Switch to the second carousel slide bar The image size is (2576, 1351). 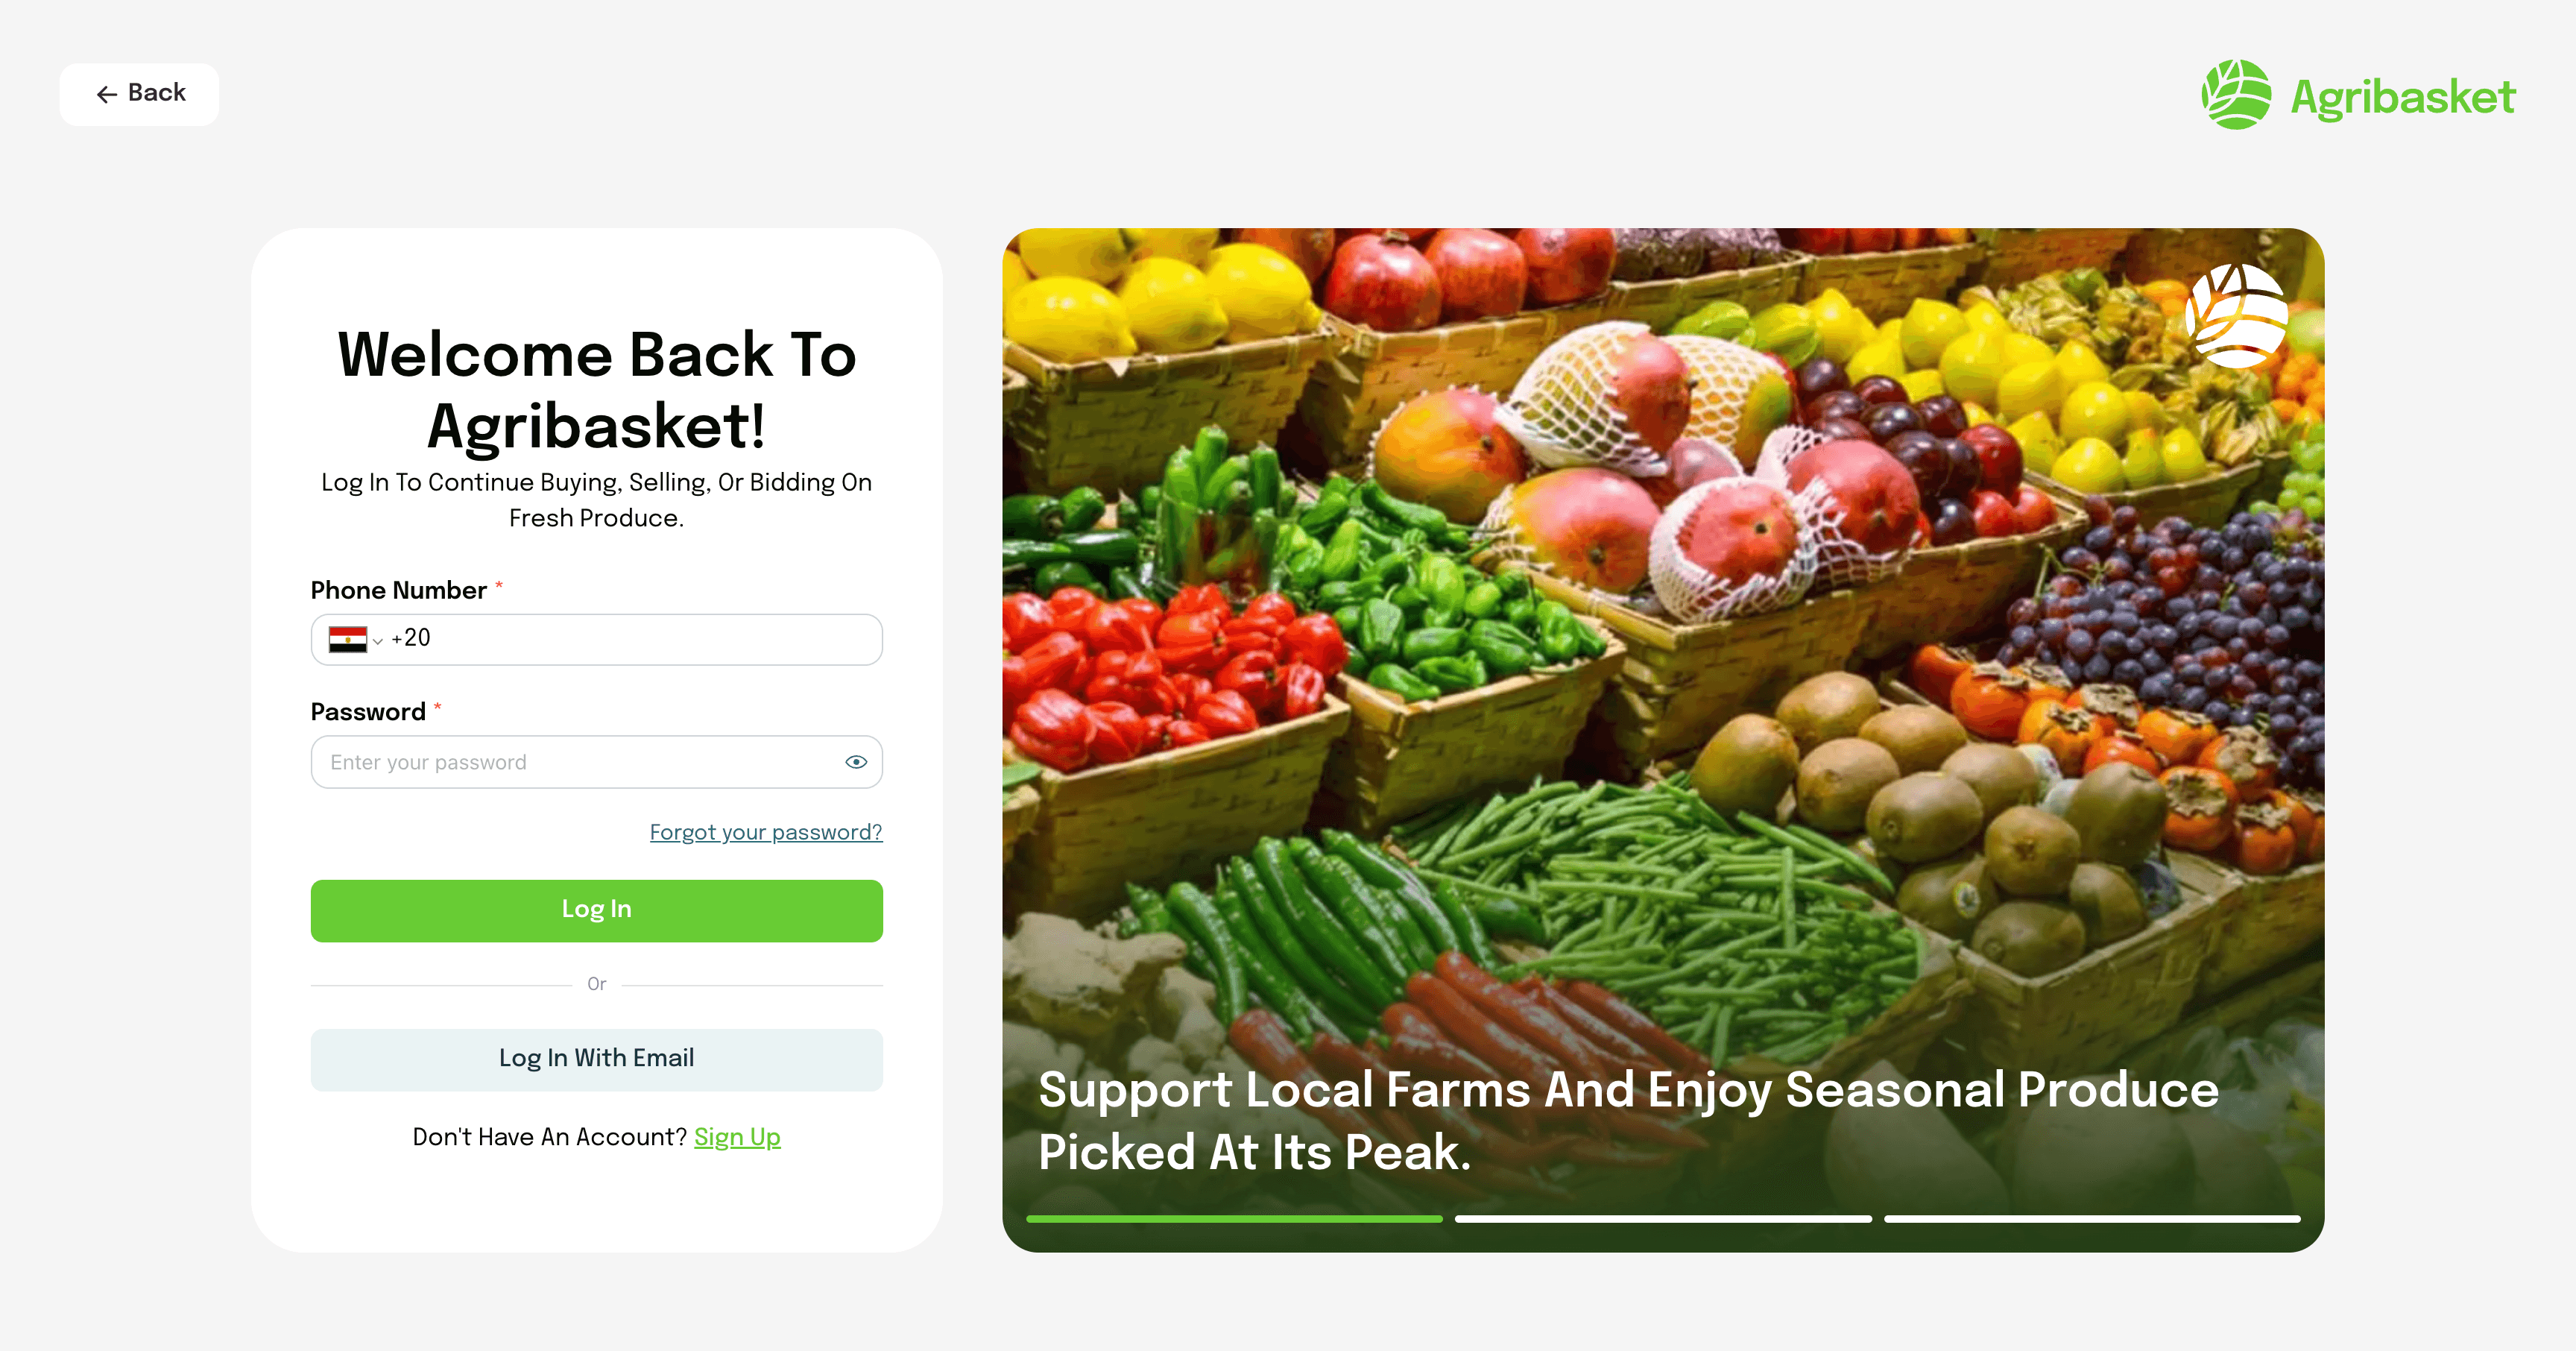pos(1663,1219)
